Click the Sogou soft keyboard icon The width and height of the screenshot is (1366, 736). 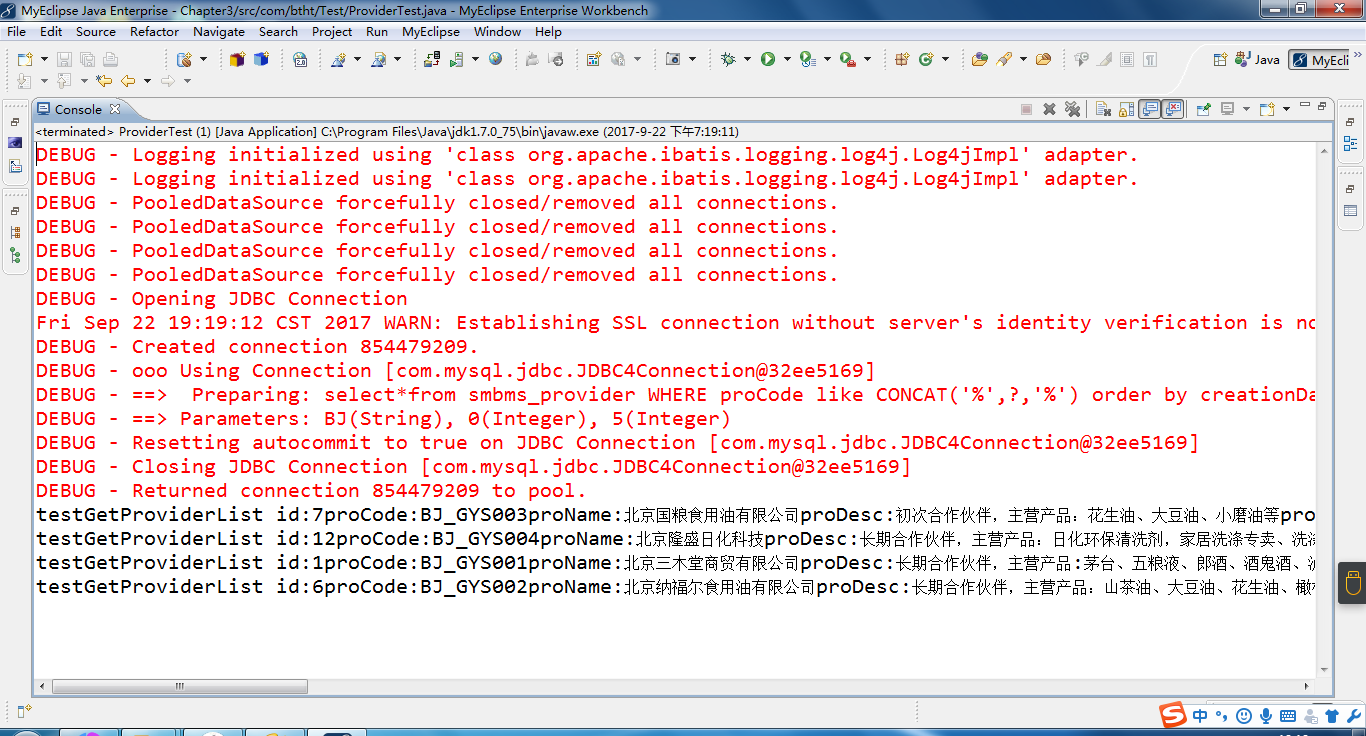[1288, 715]
